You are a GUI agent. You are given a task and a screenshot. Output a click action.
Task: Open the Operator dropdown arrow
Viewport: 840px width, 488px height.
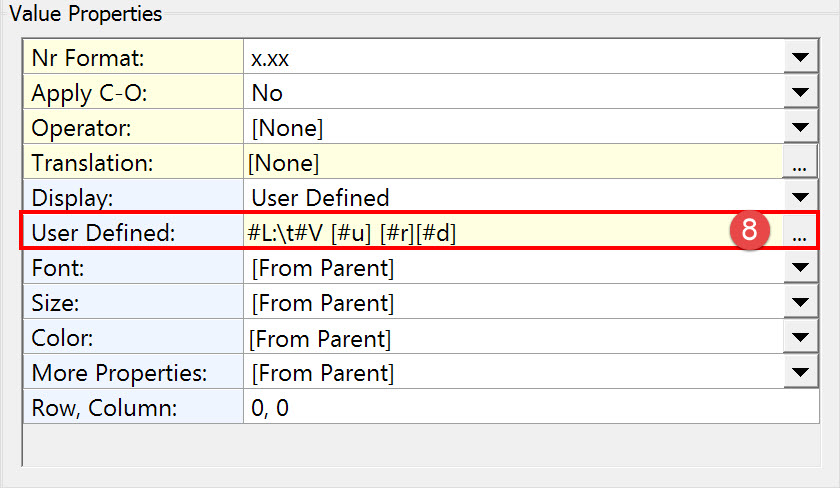(x=799, y=128)
